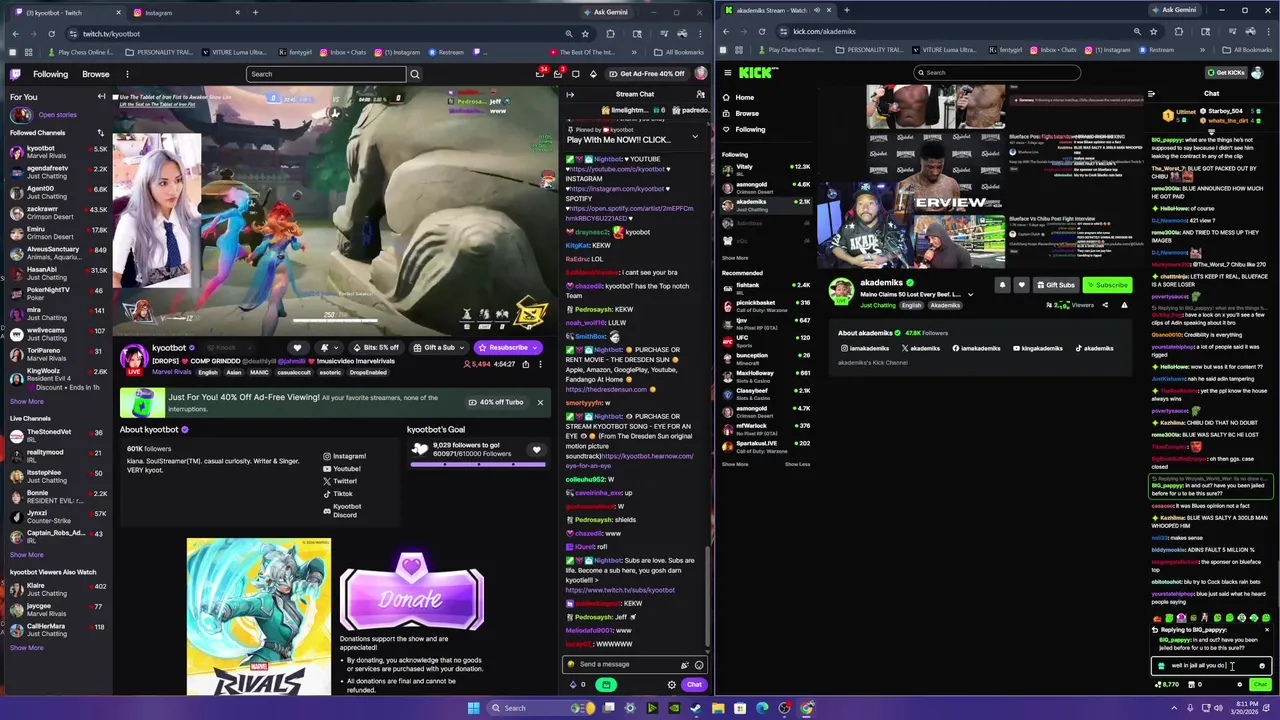Show more followed channels on Twitch
Viewport: 1280px width, 720px height.
[27, 401]
